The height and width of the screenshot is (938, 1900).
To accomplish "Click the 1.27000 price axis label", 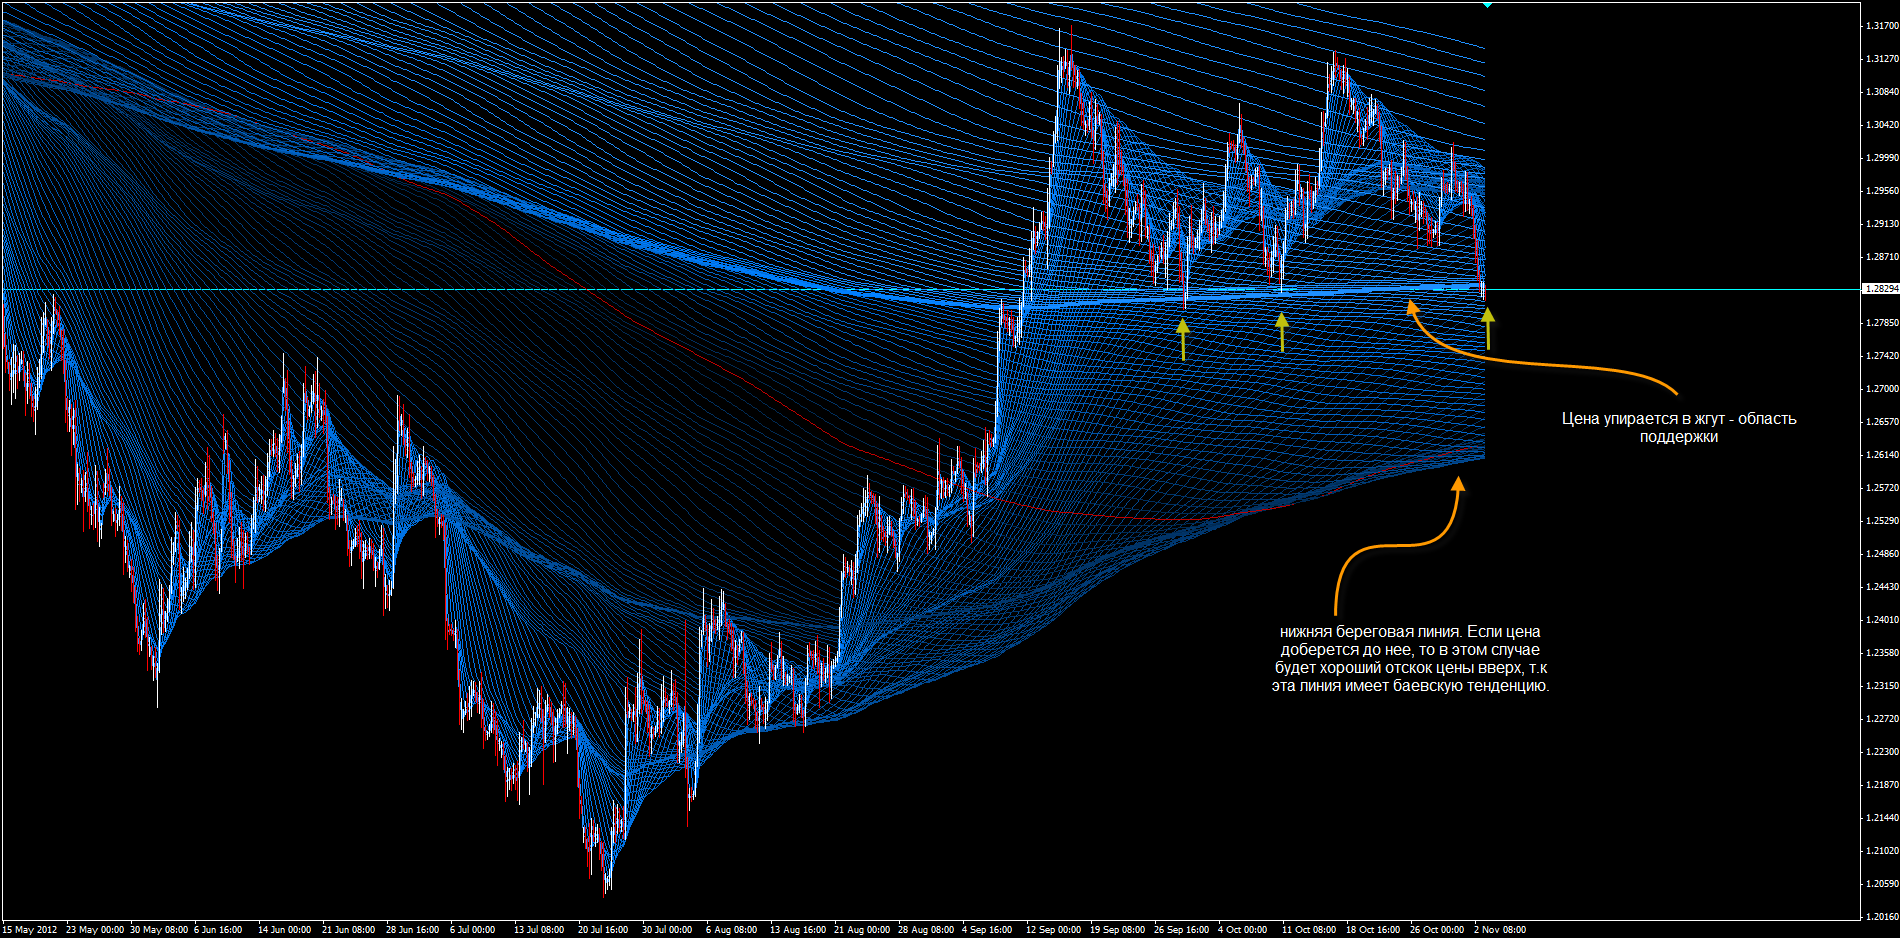I will [1882, 389].
